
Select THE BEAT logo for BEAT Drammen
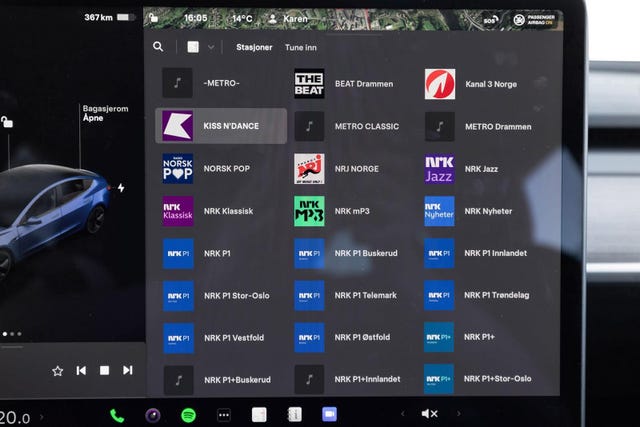309,84
